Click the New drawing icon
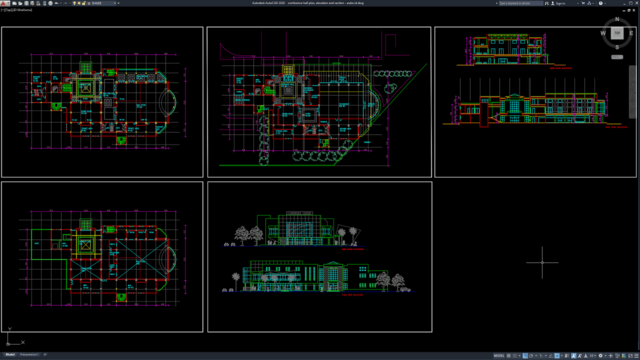This screenshot has width=640, height=360. point(14,3)
